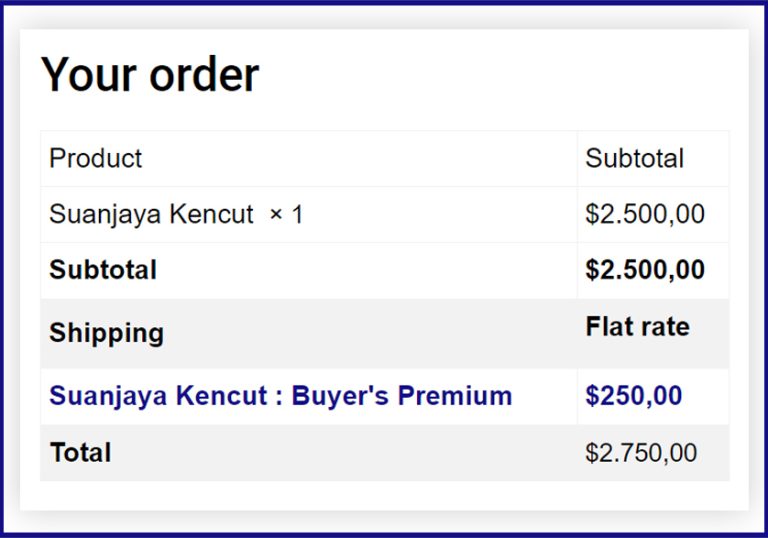Click the blue $250,00 premium amount

point(633,396)
